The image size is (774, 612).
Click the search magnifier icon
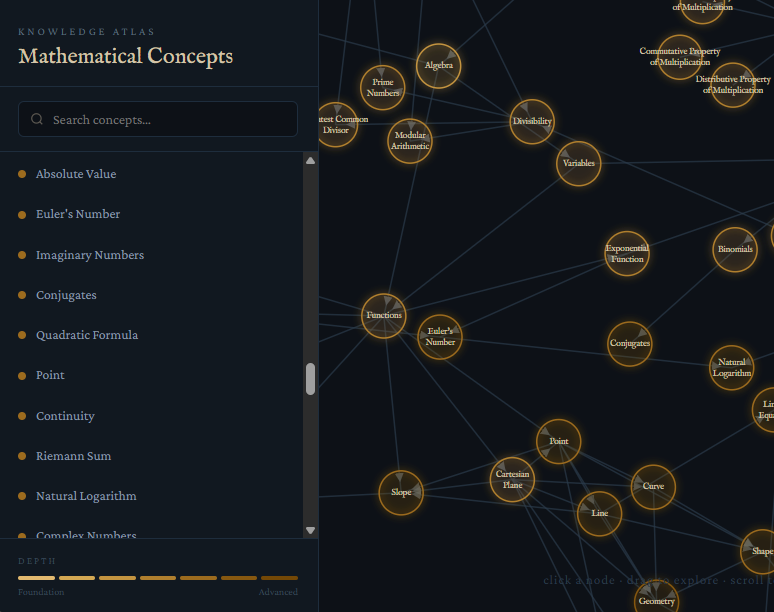click(37, 119)
